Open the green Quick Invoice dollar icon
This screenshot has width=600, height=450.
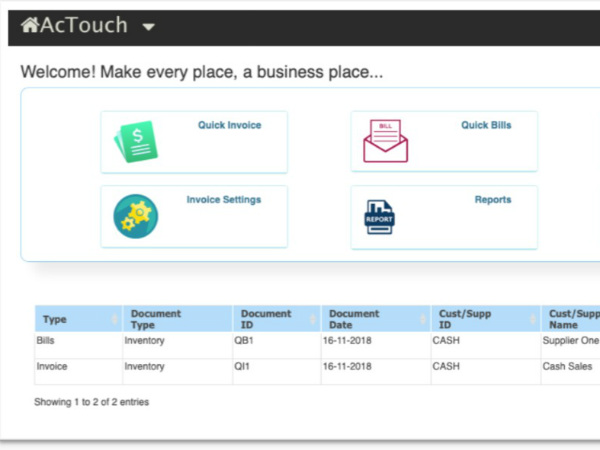(x=135, y=142)
